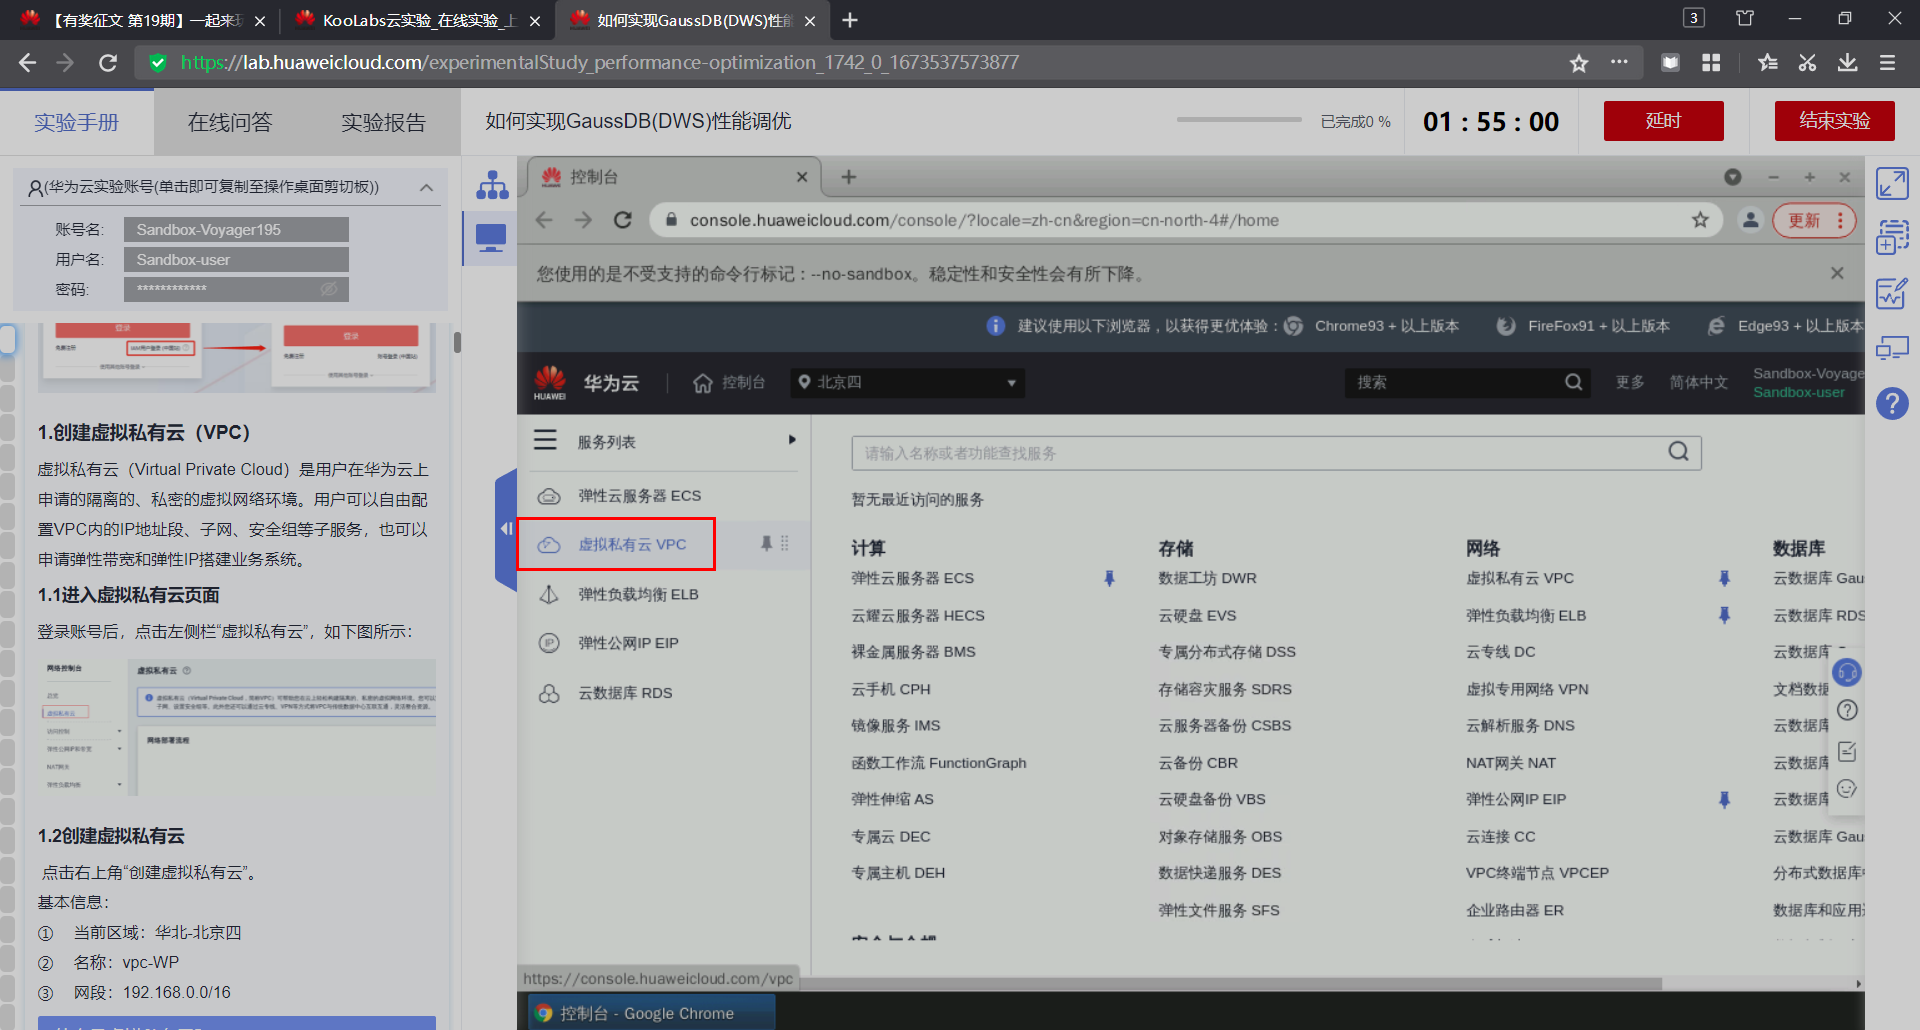Unpin 弹性云服务器 ECS in compute list
The height and width of the screenshot is (1030, 1920).
point(1109,578)
